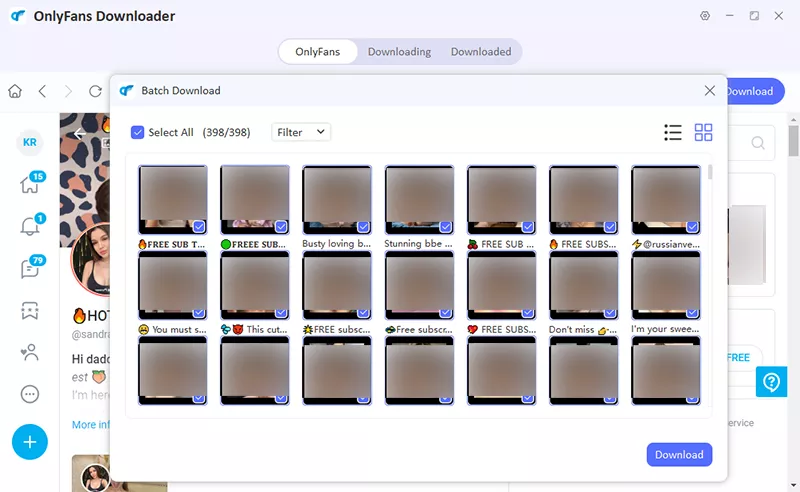Click blue plus new post button
The width and height of the screenshot is (800, 492).
pos(30,441)
